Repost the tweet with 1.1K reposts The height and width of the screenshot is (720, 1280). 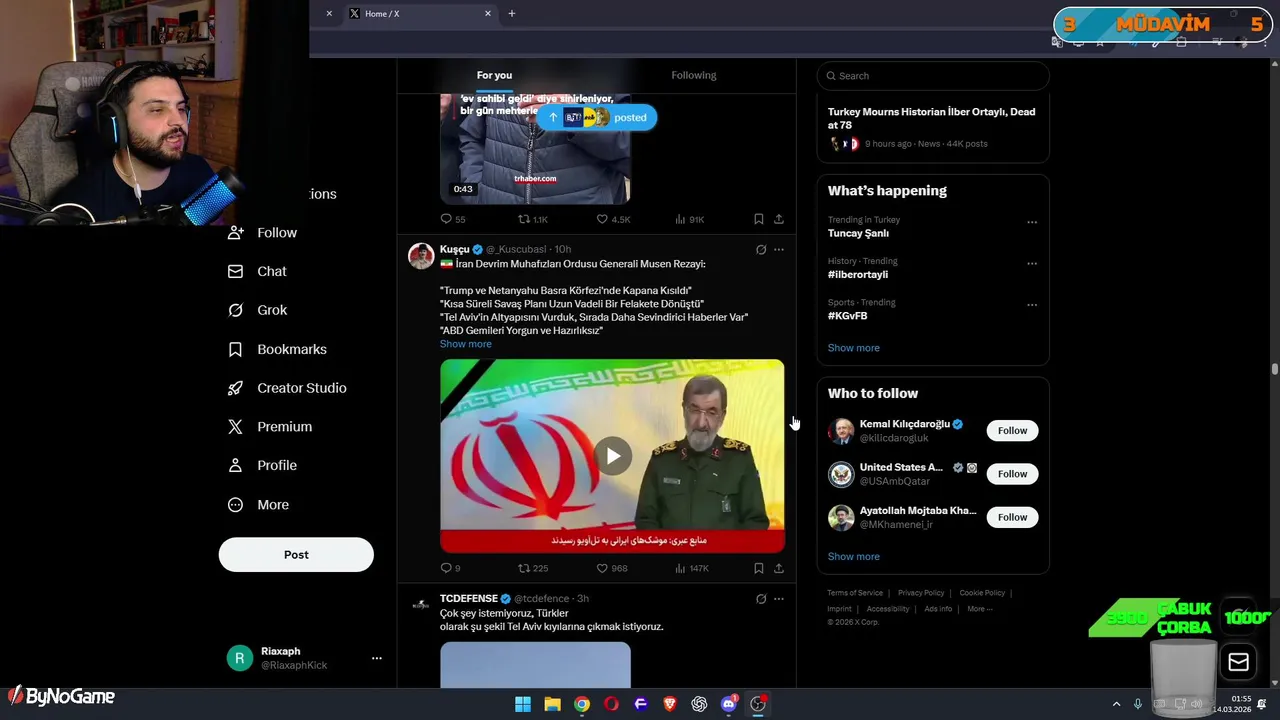(x=532, y=219)
